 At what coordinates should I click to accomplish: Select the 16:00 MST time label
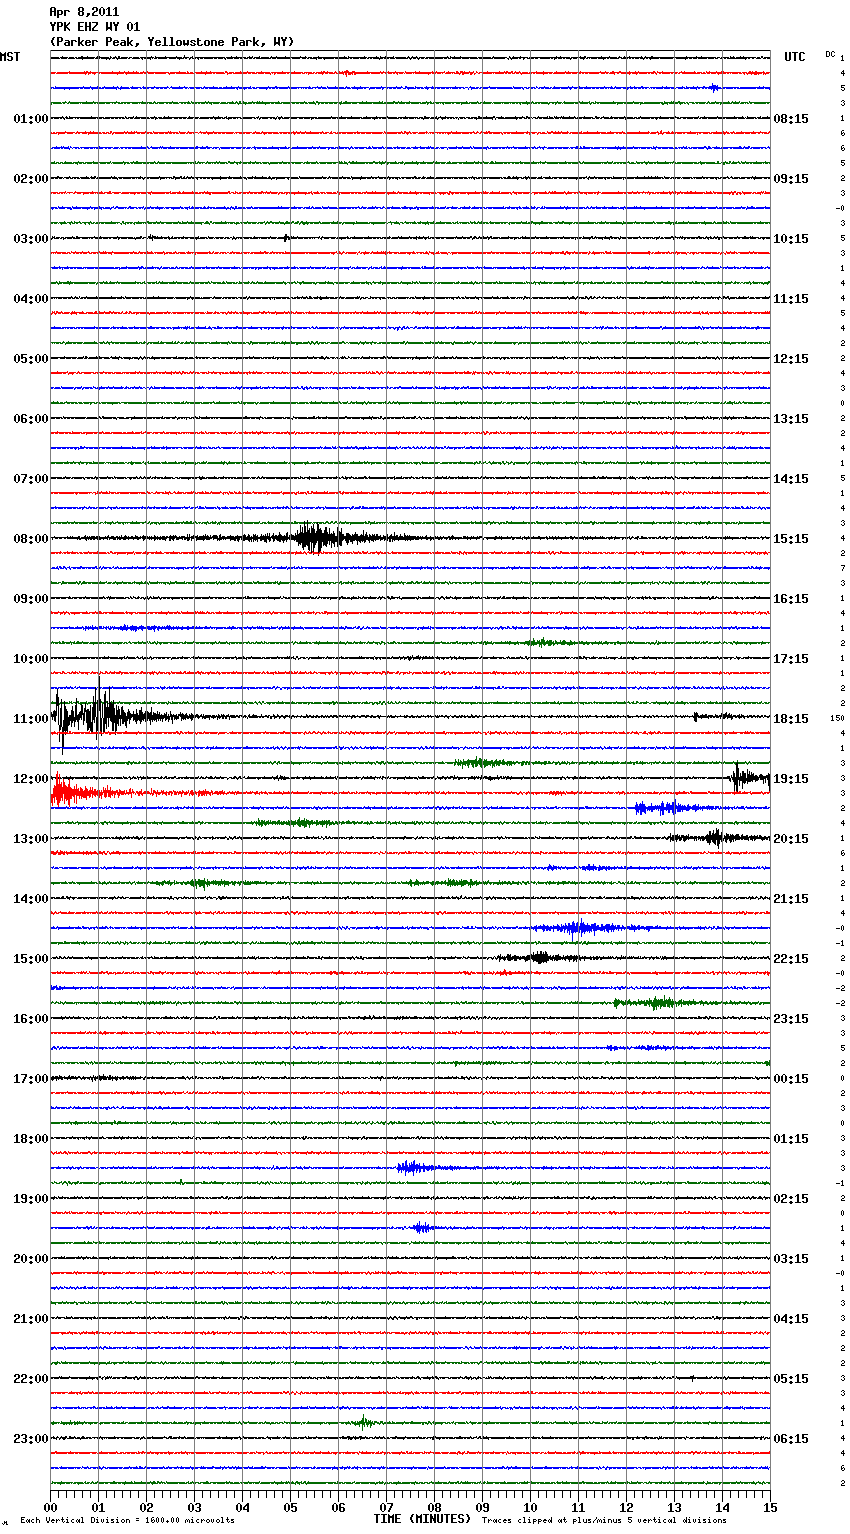[x=31, y=1019]
